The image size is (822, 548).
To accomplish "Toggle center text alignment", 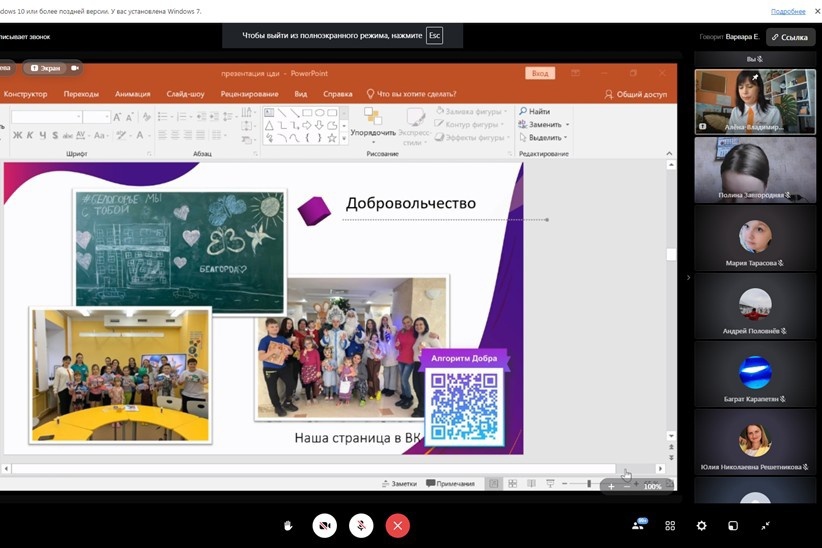I will click(x=175, y=135).
